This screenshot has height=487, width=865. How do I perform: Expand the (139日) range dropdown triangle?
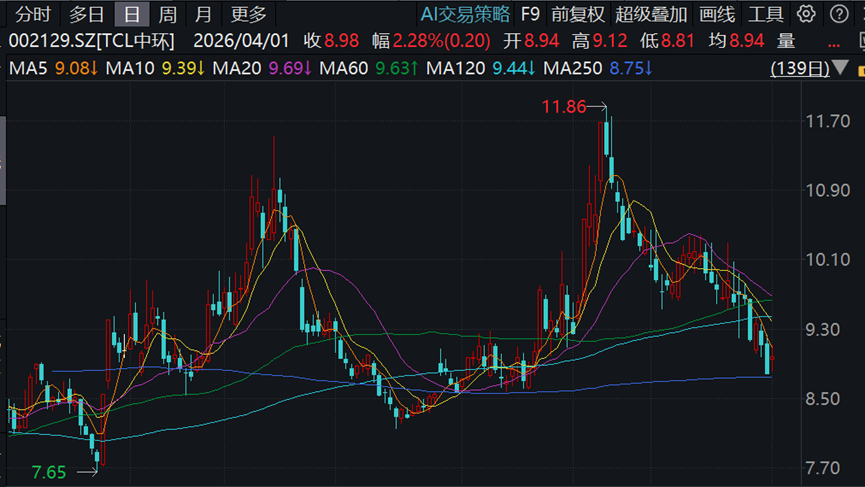click(840, 68)
